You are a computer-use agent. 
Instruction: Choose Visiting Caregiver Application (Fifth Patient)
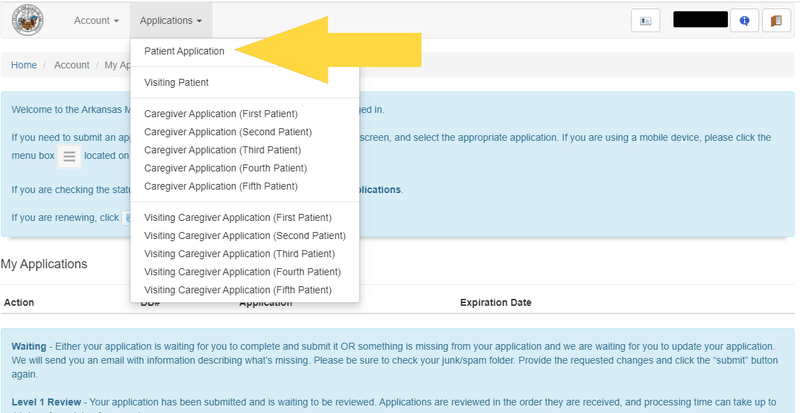(238, 290)
